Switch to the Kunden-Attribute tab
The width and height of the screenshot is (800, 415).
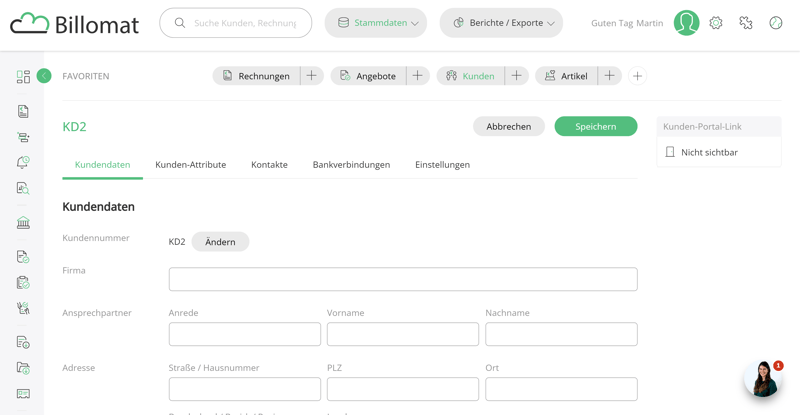[190, 165]
